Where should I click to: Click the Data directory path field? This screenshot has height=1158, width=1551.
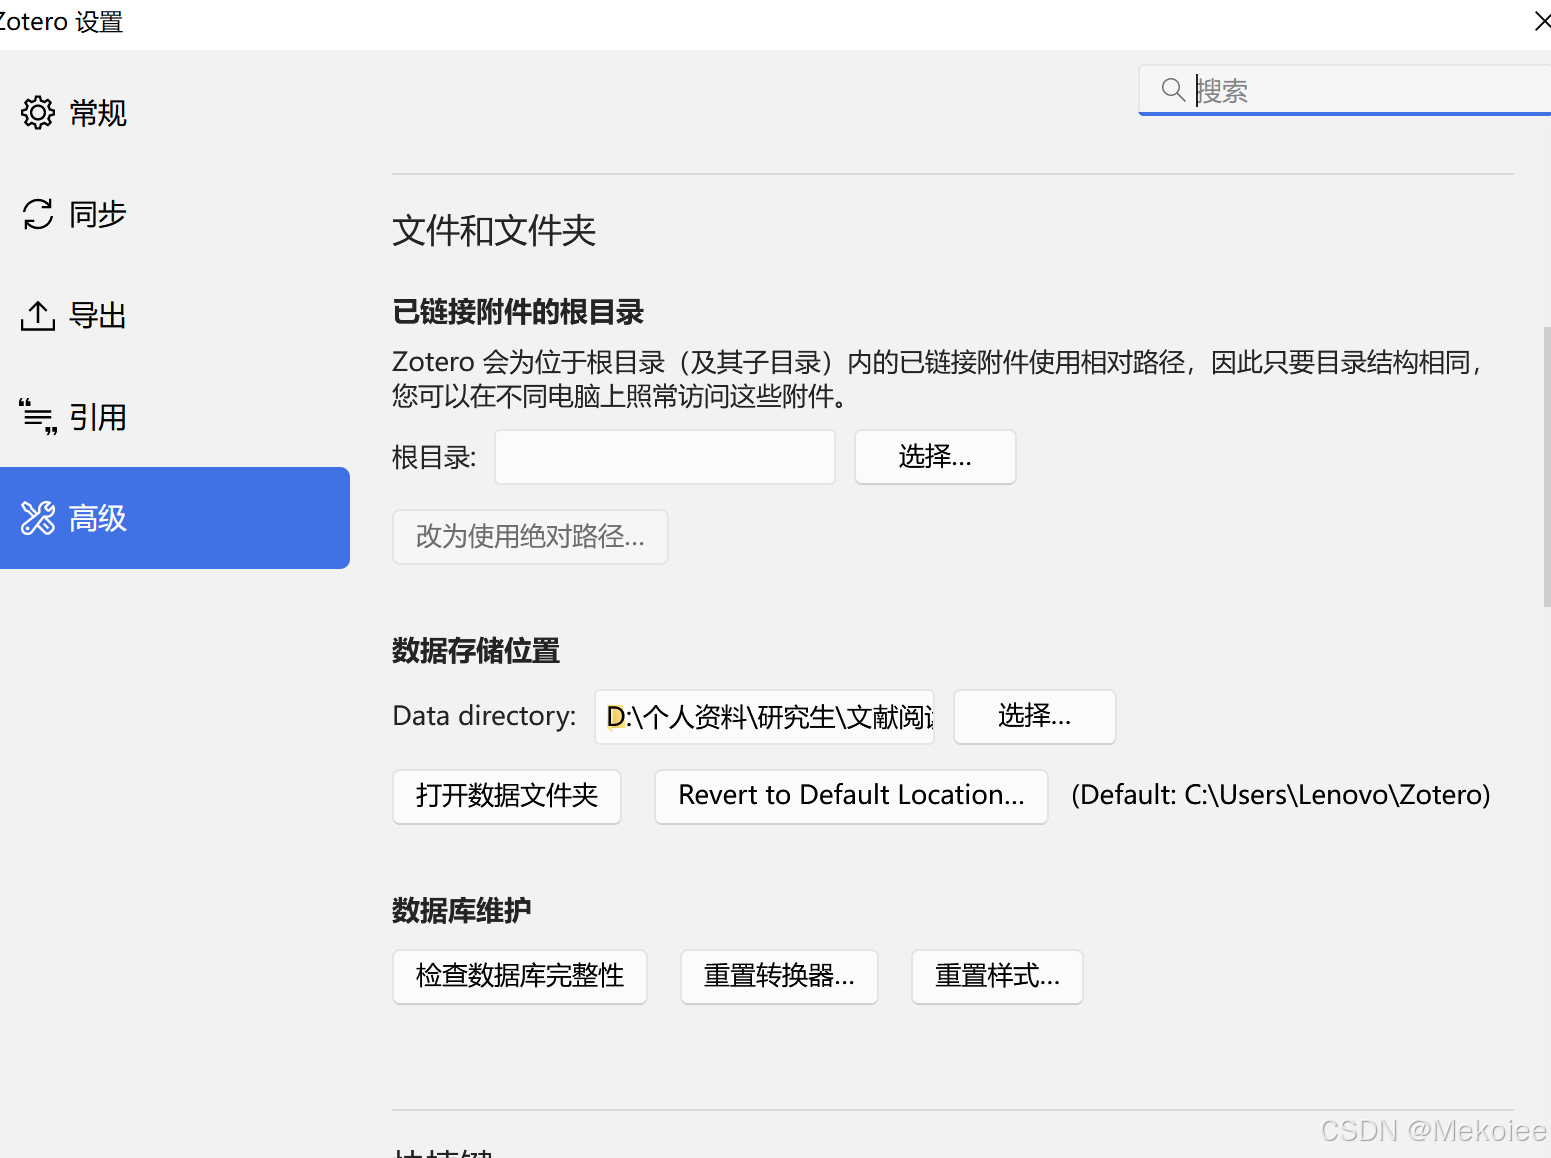[x=764, y=717]
